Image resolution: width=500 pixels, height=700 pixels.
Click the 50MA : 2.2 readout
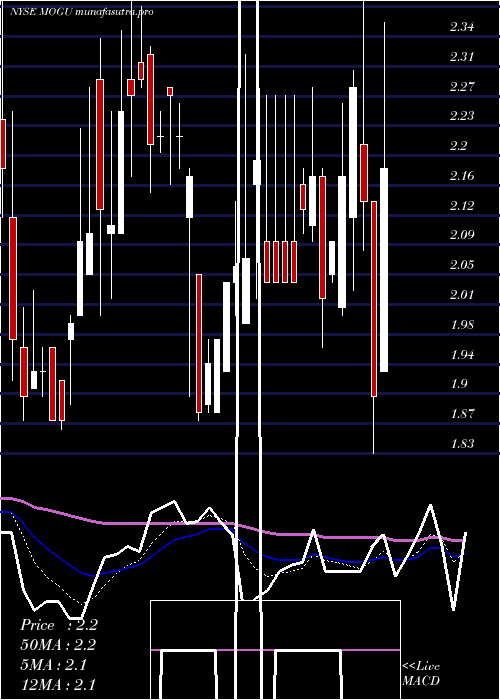click(x=58, y=645)
